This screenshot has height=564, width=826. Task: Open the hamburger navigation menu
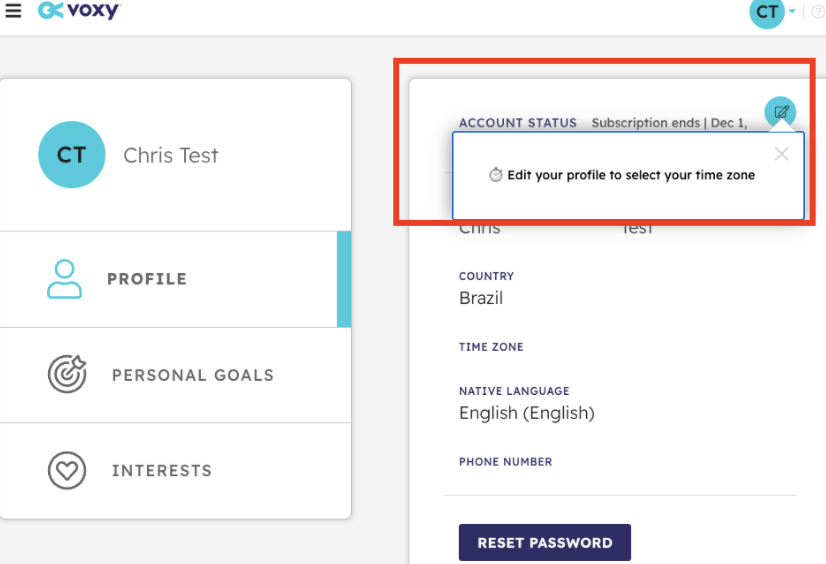tap(13, 11)
